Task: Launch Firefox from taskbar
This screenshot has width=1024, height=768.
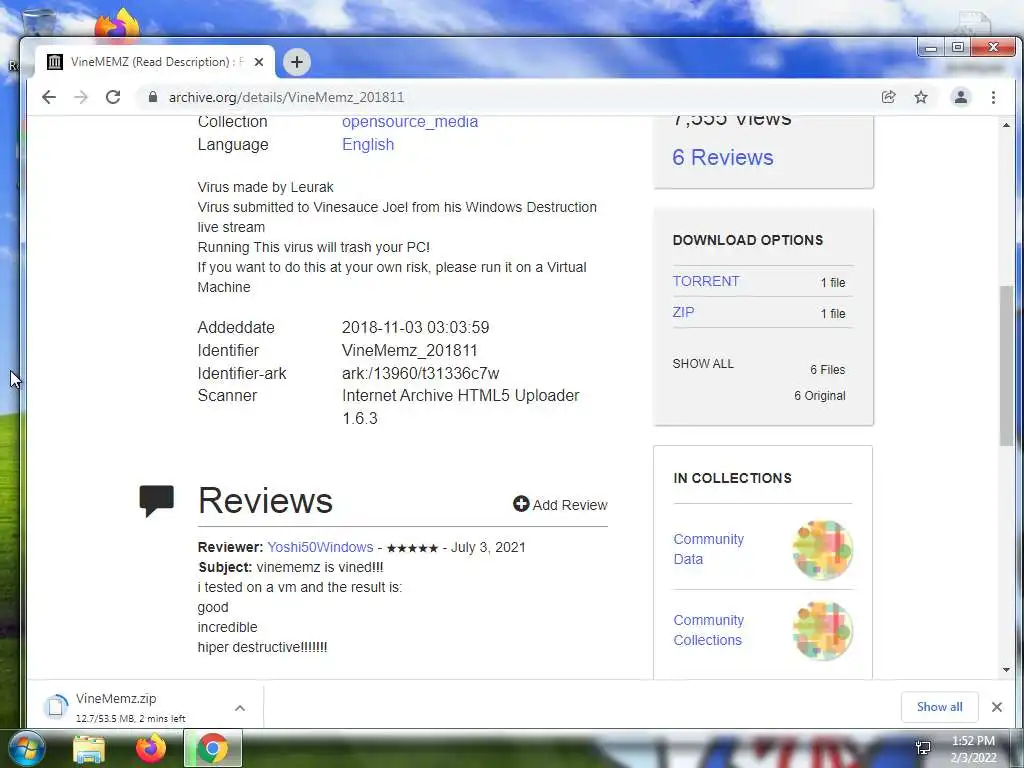Action: point(151,748)
